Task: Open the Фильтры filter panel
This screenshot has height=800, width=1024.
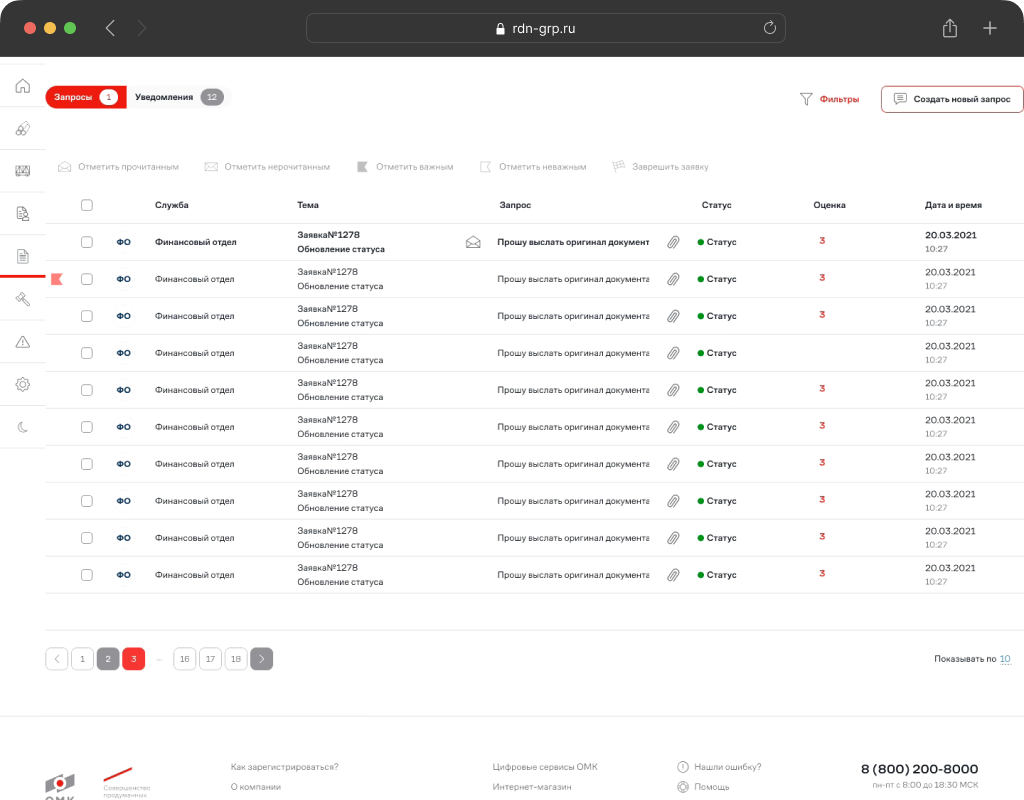Action: (829, 99)
